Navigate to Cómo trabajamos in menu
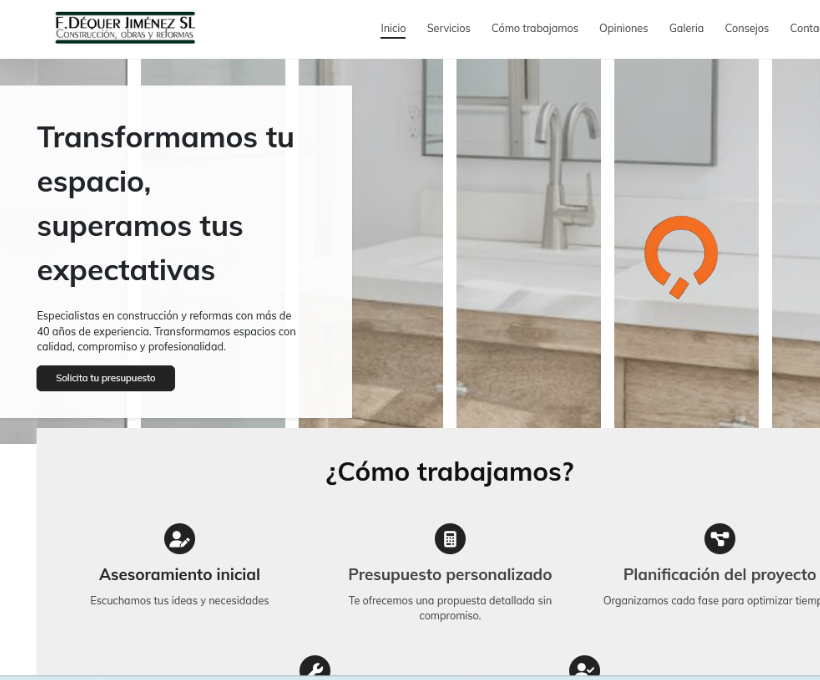Viewport: 820px width, 680px height. click(x=534, y=28)
